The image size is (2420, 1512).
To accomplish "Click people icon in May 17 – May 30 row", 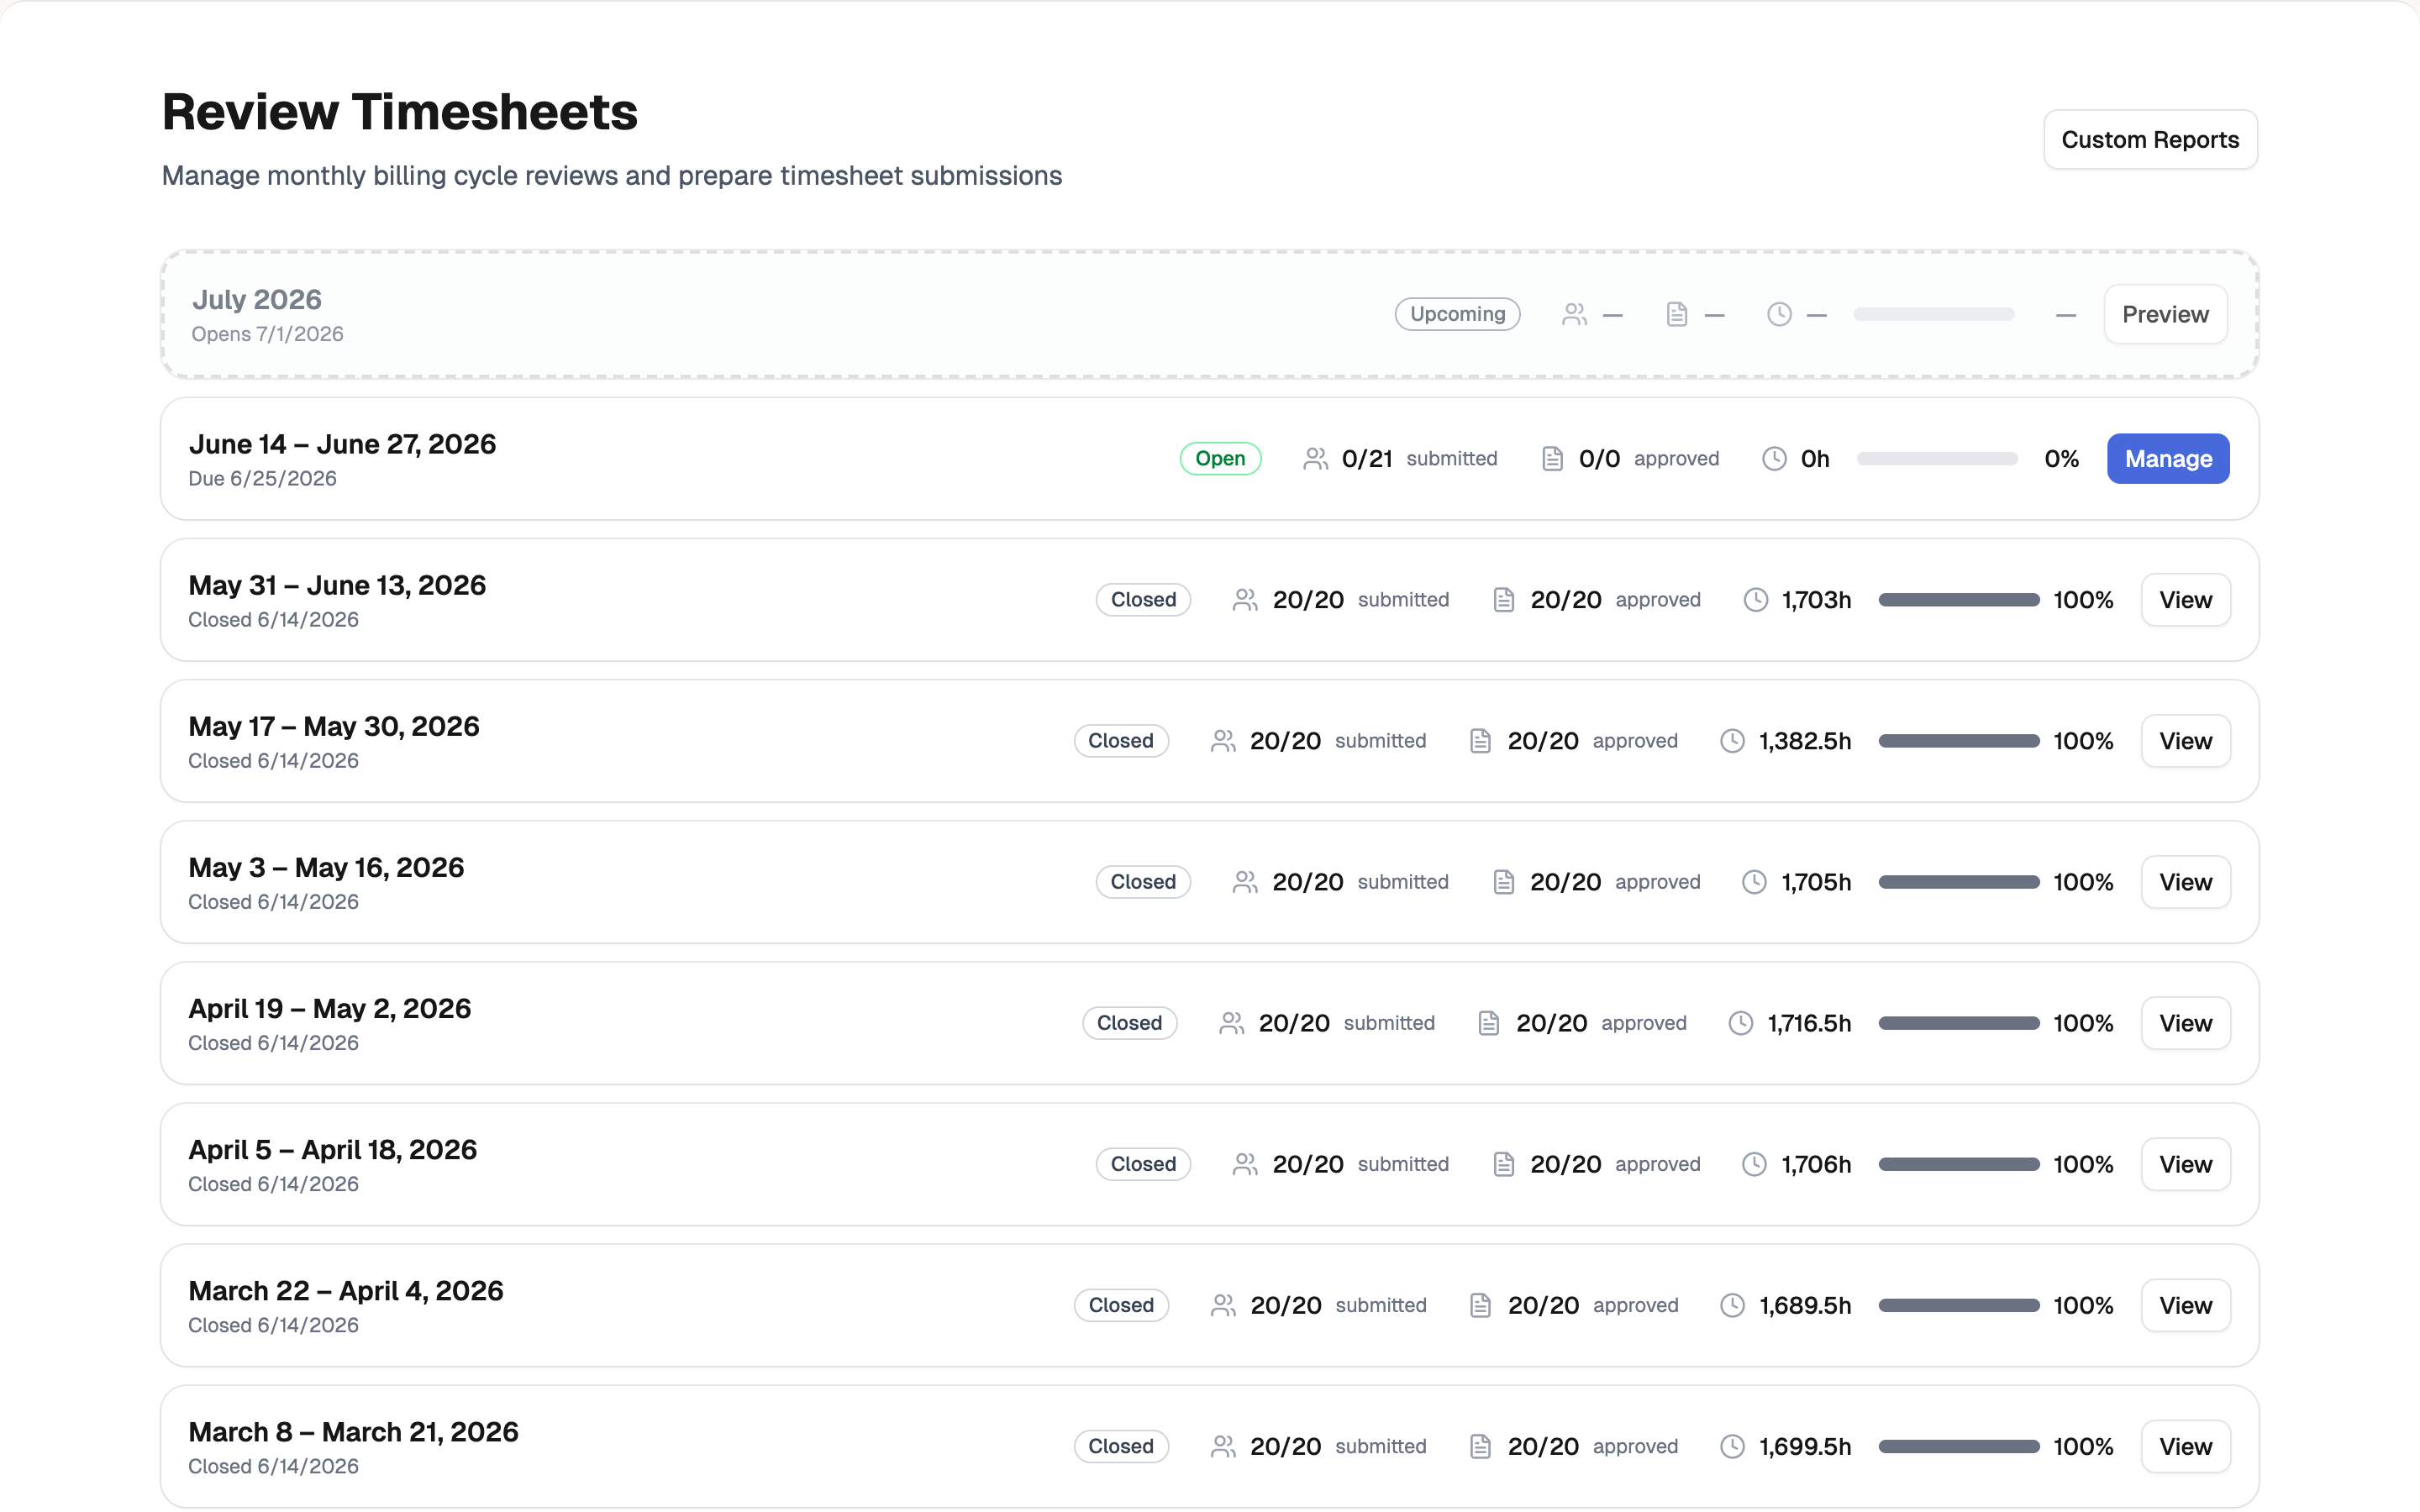I will point(1223,741).
